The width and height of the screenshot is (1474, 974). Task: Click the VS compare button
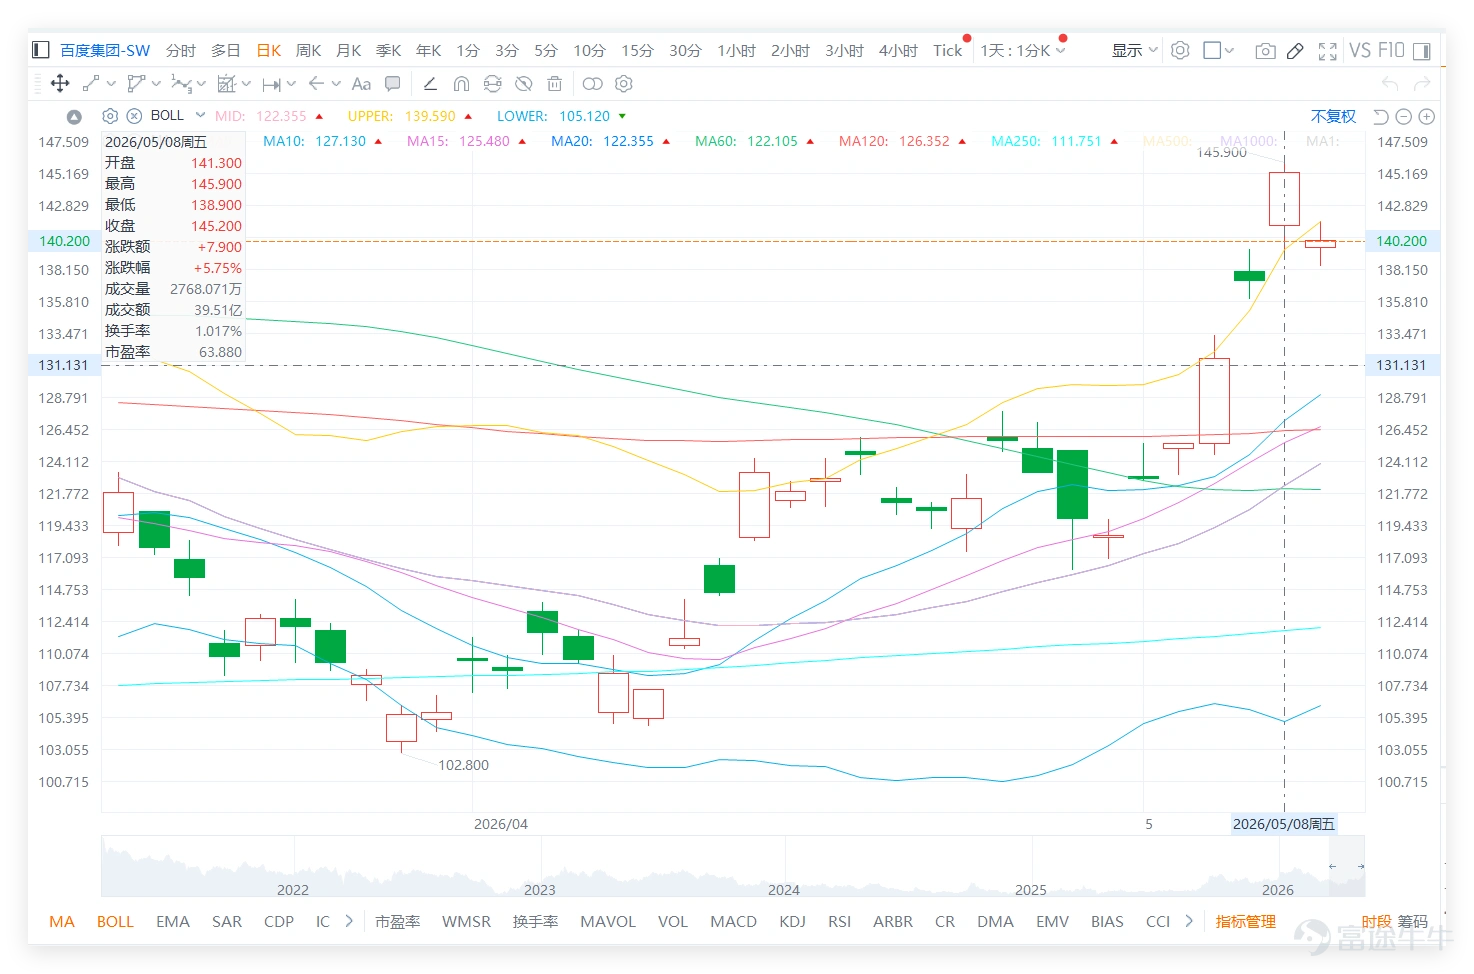1360,50
